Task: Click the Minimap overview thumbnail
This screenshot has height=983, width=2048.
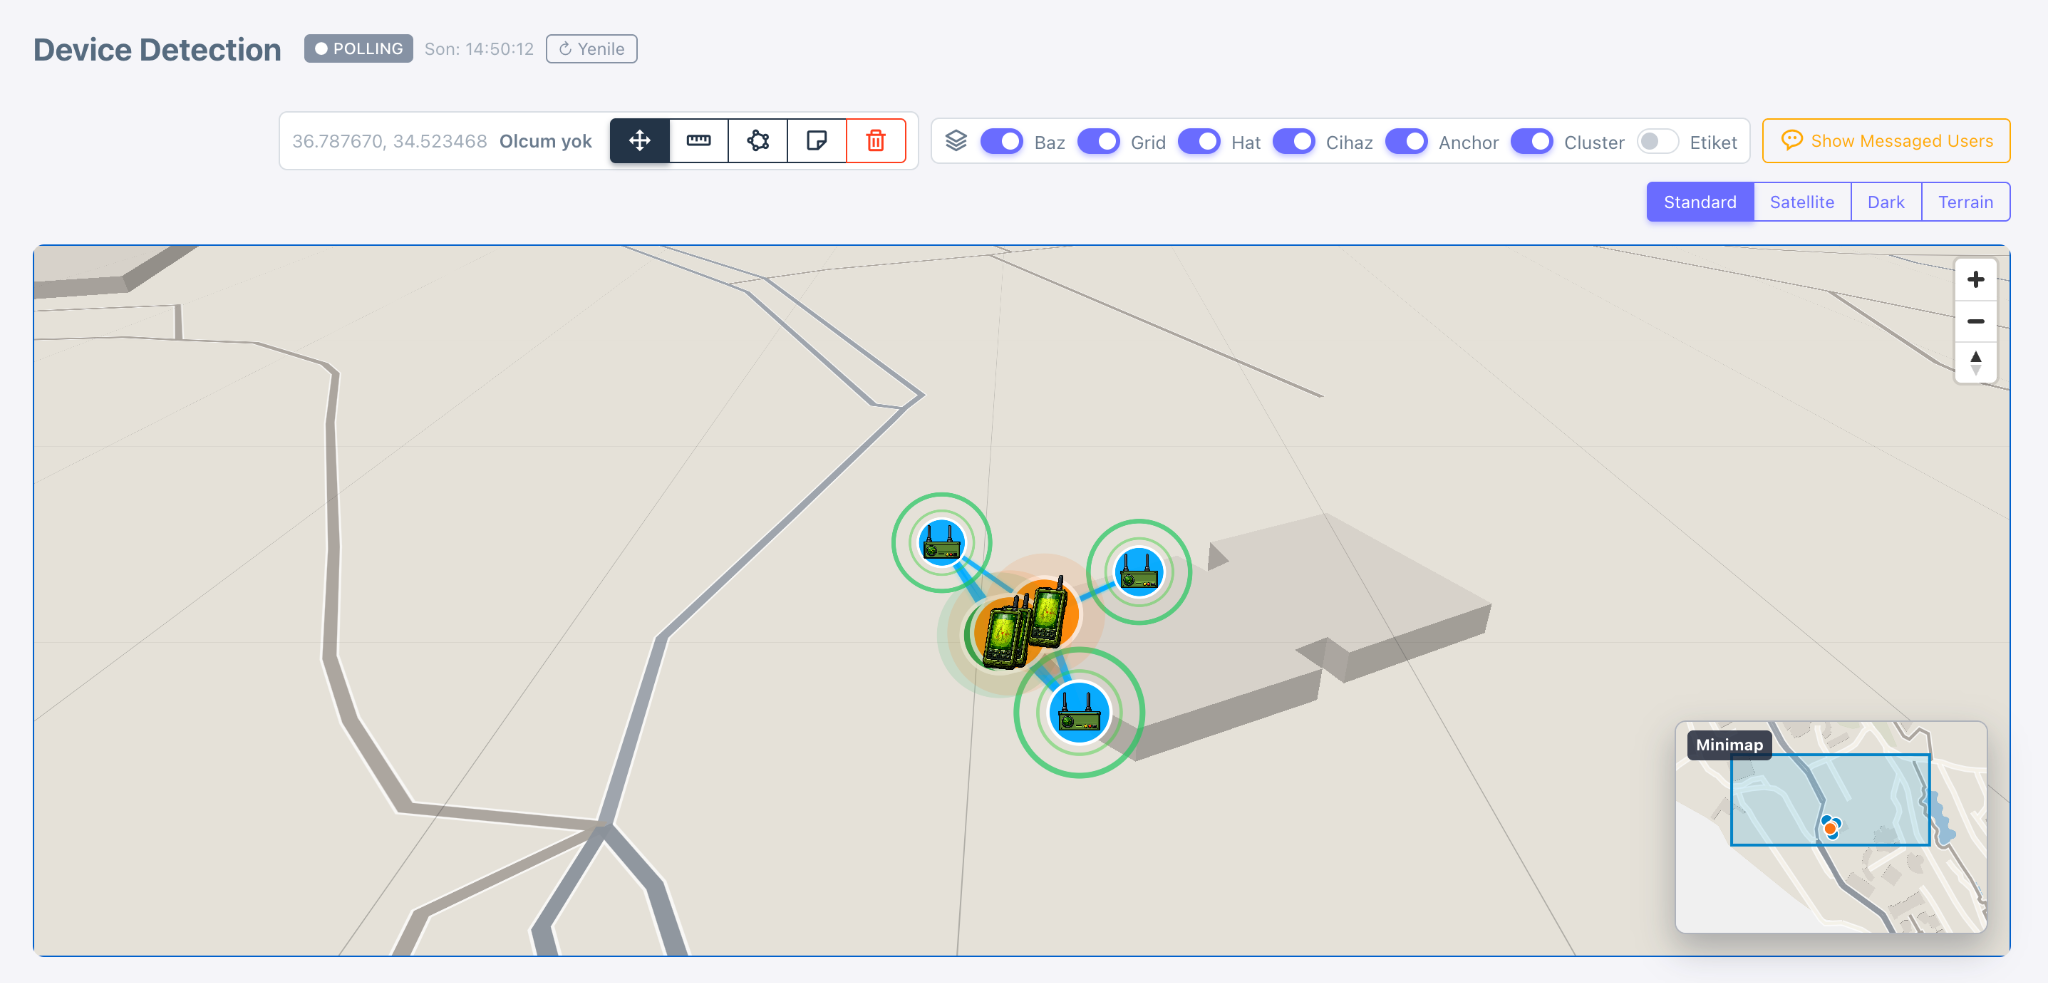Action: [x=1831, y=827]
